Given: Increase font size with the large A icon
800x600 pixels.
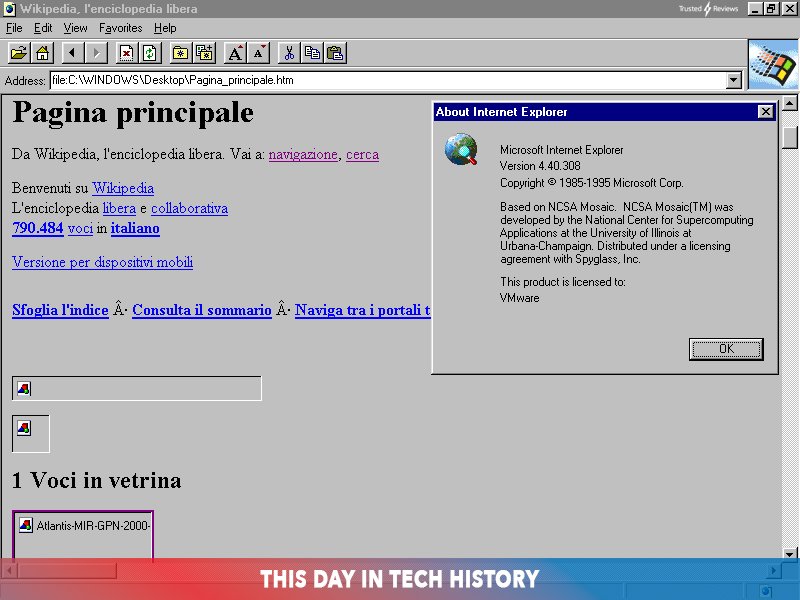Looking at the screenshot, I should pos(235,53).
